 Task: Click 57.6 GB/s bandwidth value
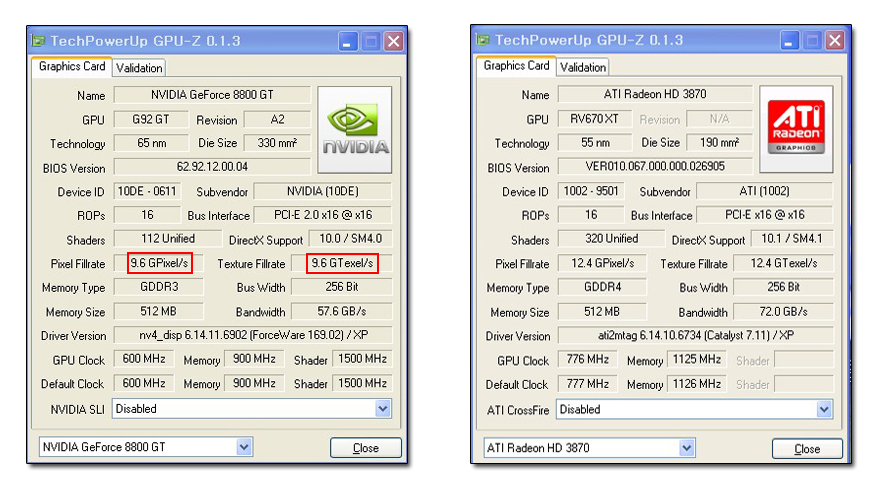[x=342, y=311]
